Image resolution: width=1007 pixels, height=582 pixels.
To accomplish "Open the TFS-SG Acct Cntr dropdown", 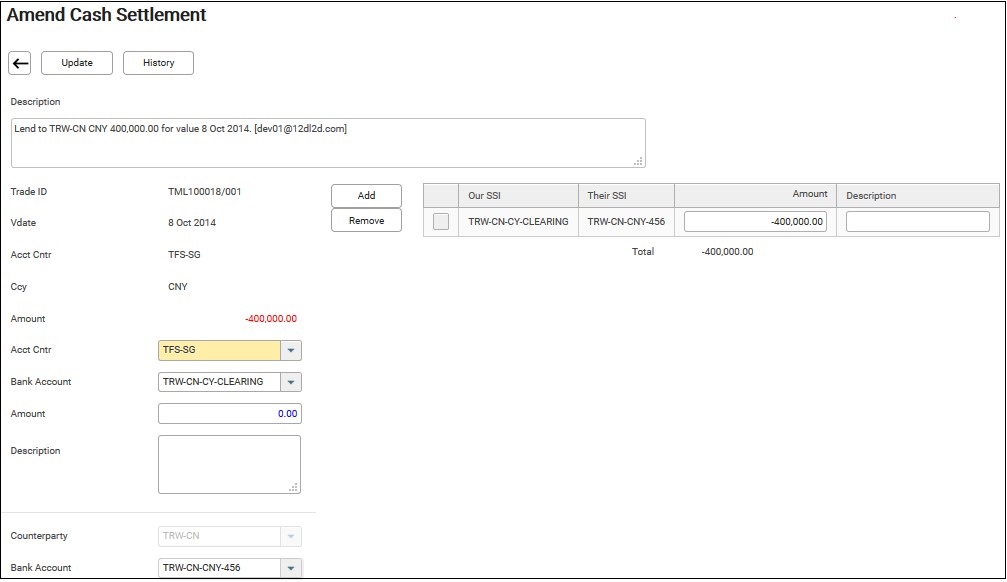I will (x=291, y=350).
